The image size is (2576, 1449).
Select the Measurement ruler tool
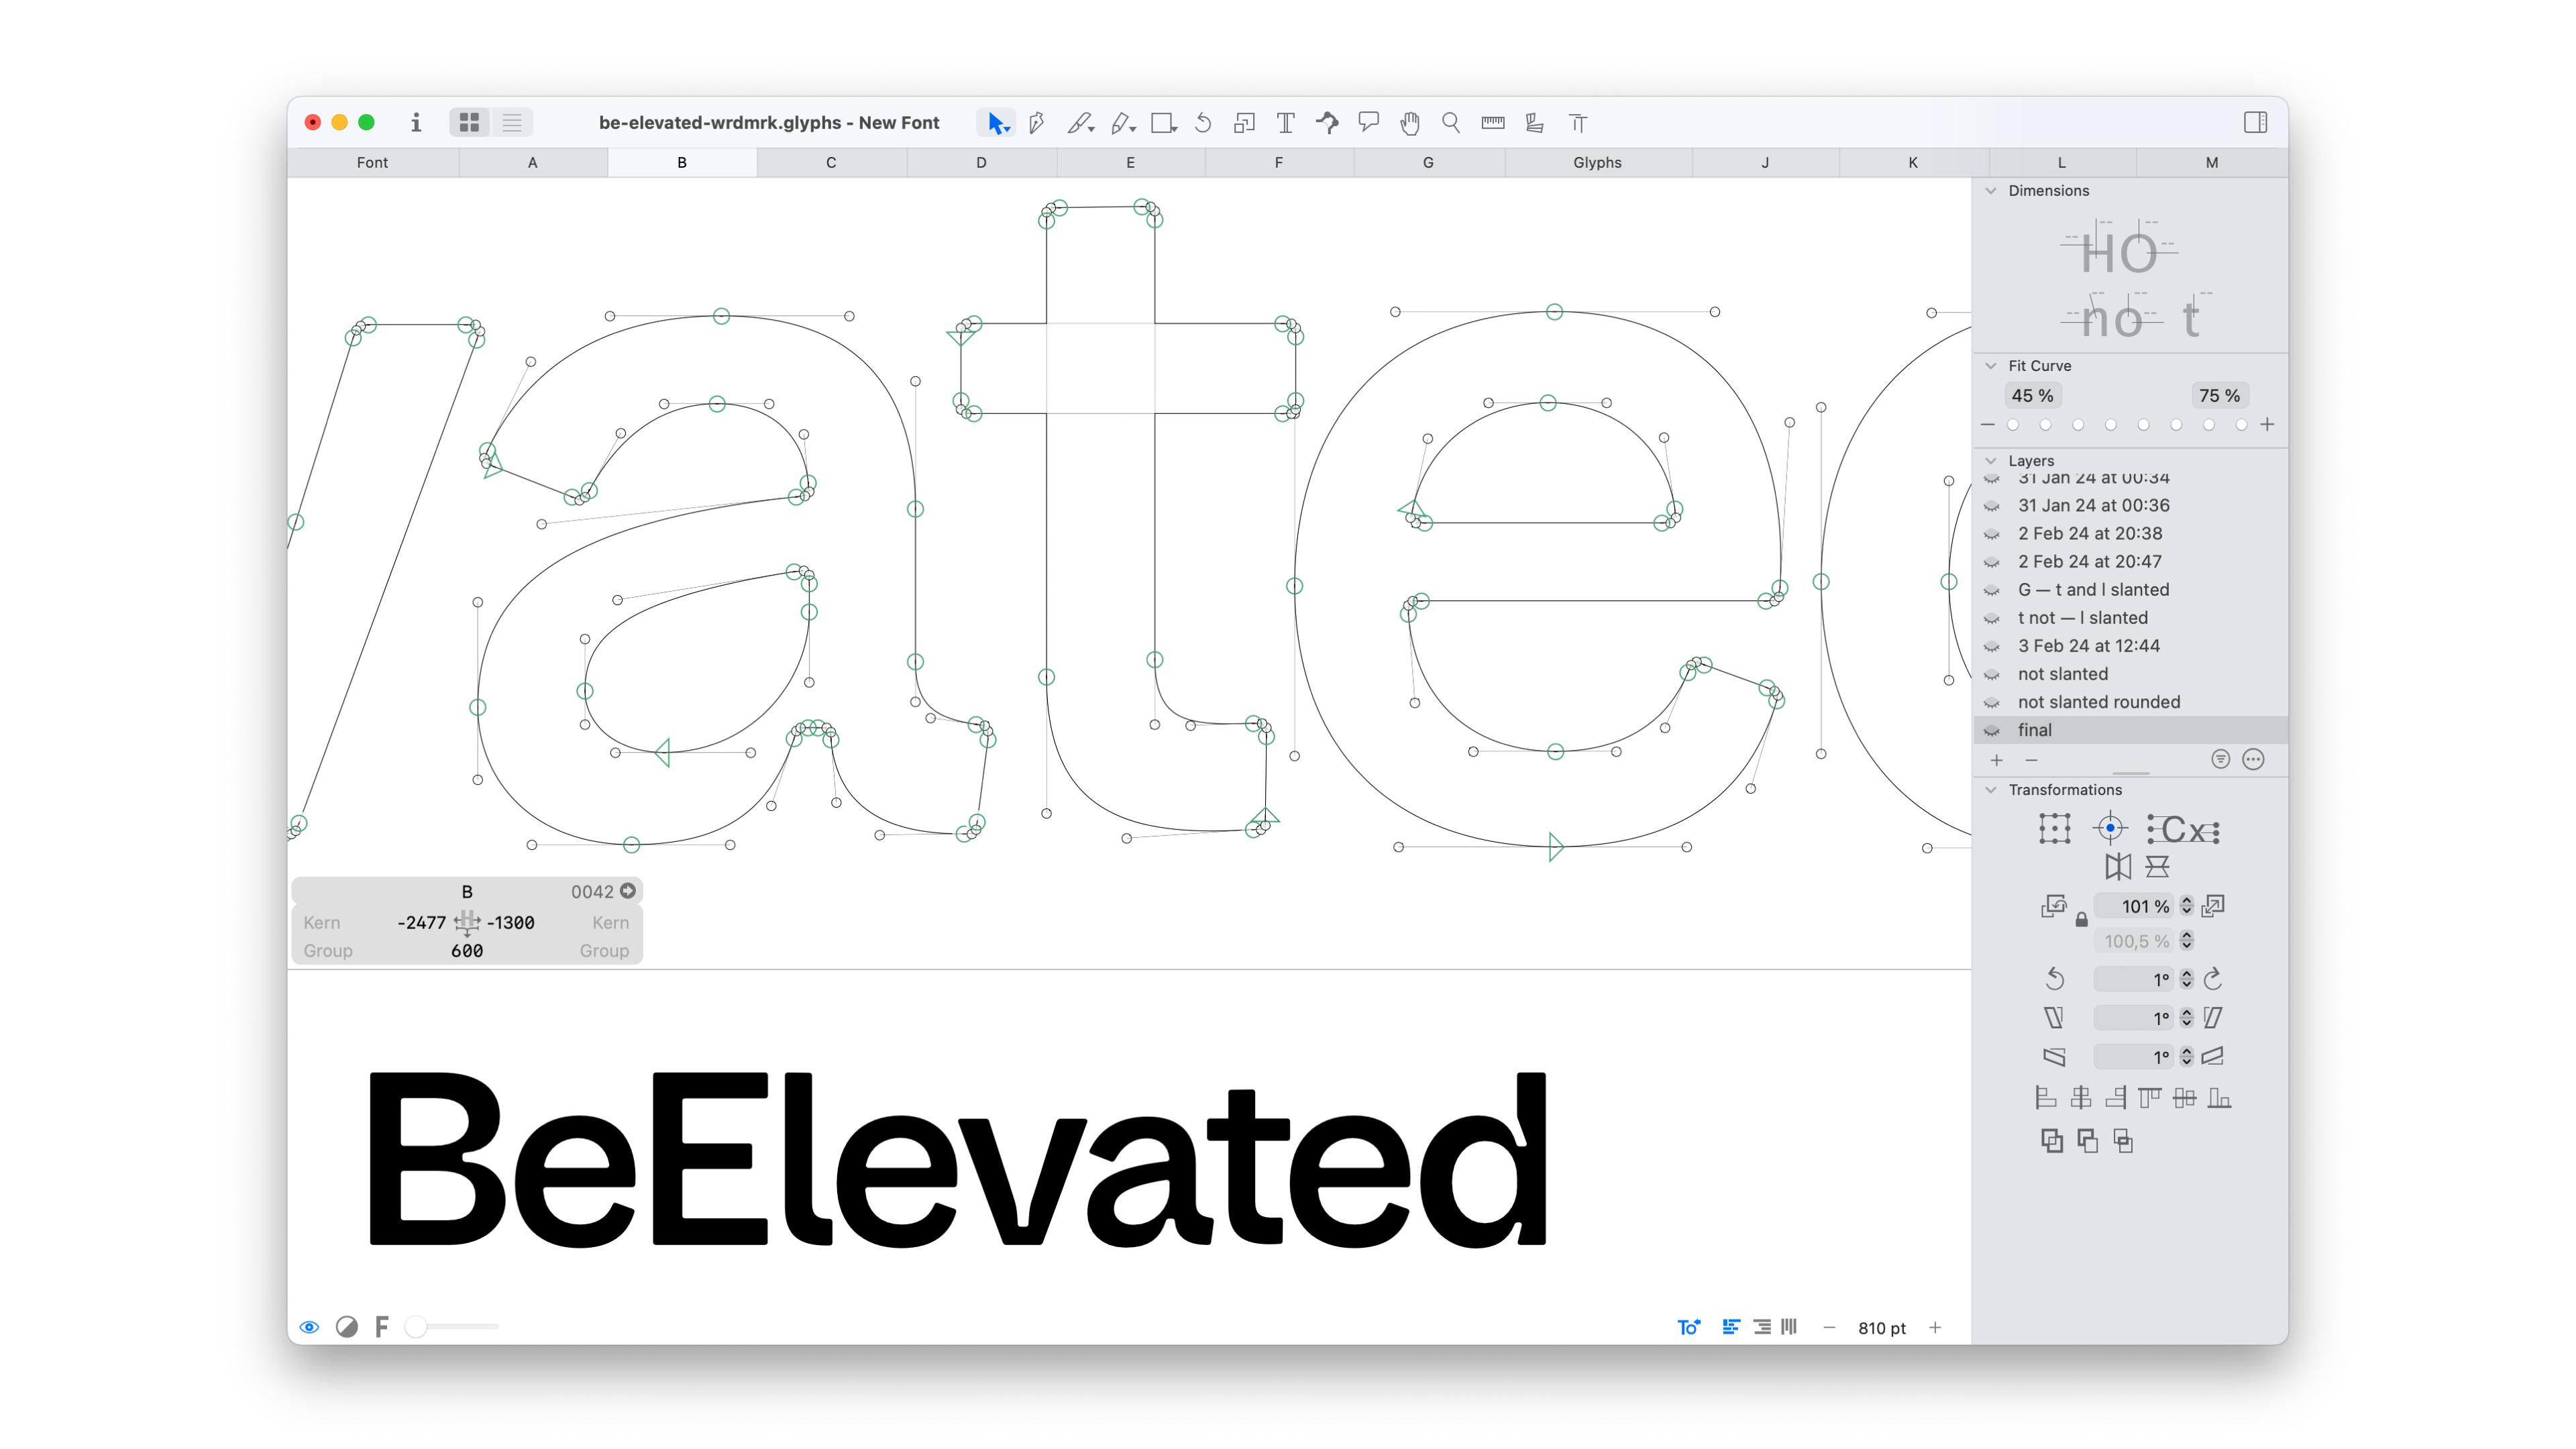point(1493,123)
